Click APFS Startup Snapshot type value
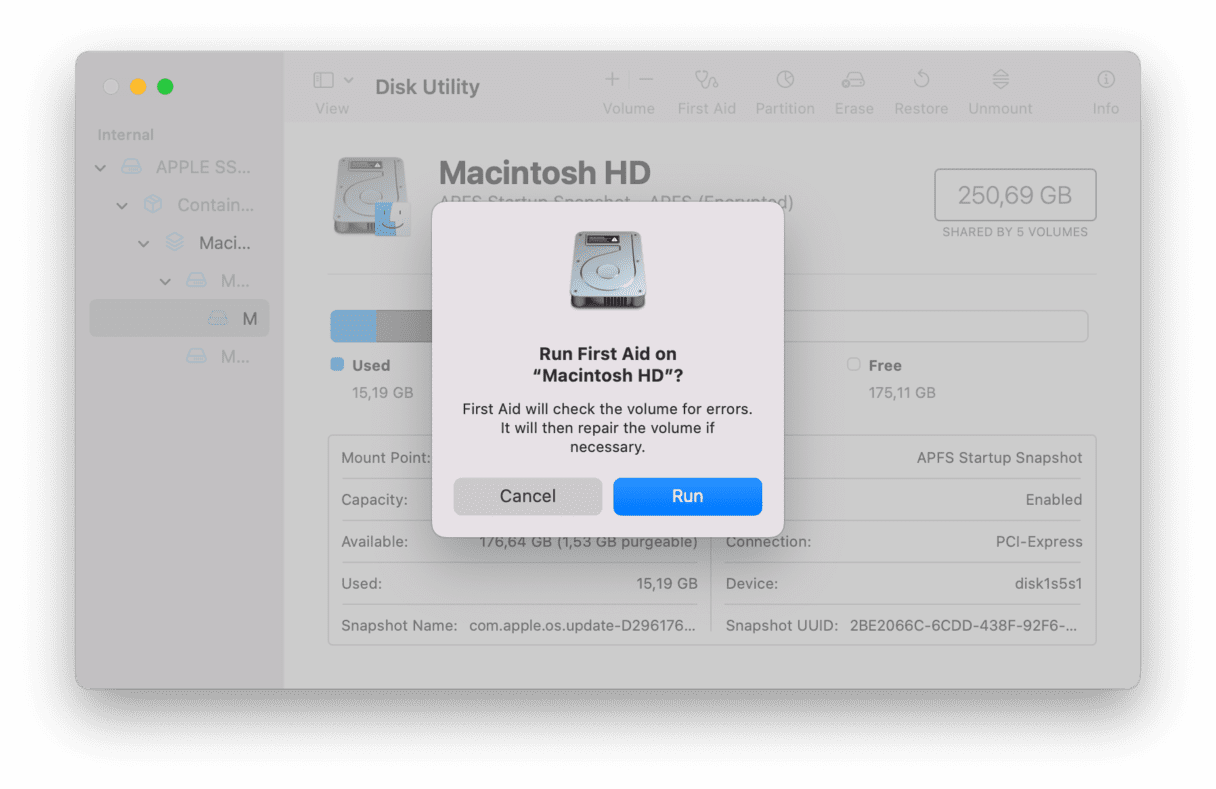Screen dimensions: 1216x789 [999, 458]
